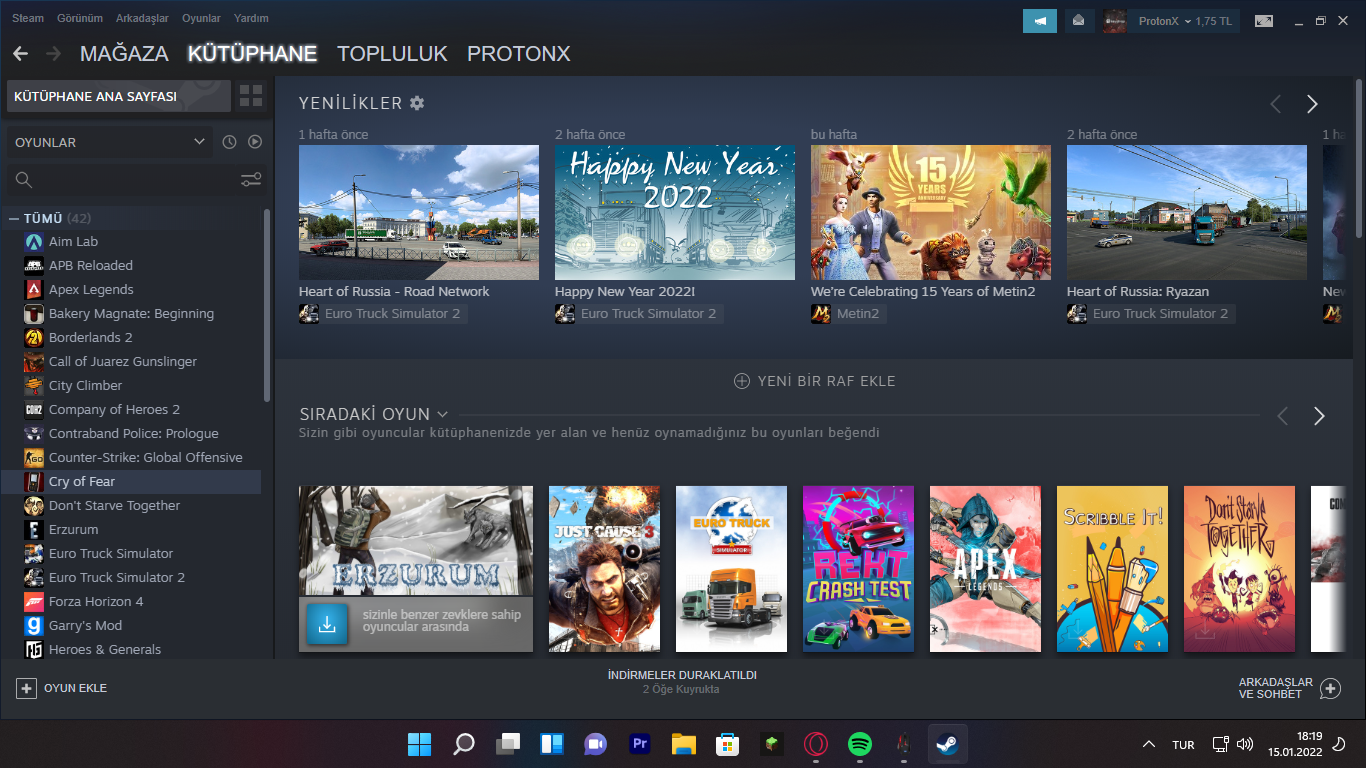Switch to the Topluluk tab

392,54
